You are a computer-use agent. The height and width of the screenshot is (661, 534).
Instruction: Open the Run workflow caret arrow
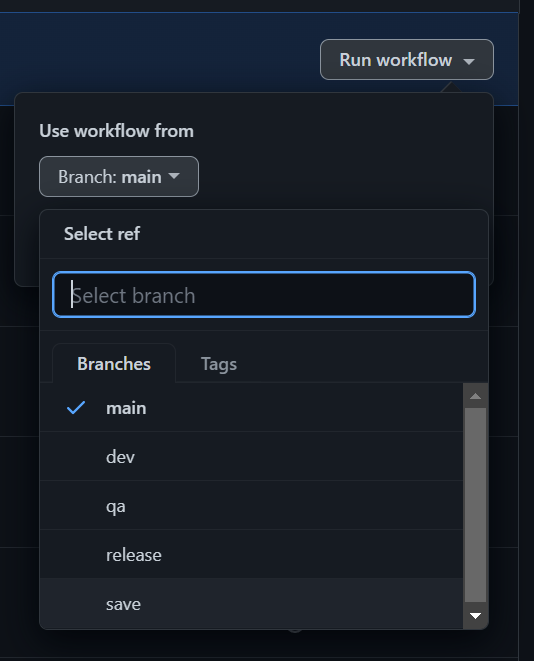point(469,62)
